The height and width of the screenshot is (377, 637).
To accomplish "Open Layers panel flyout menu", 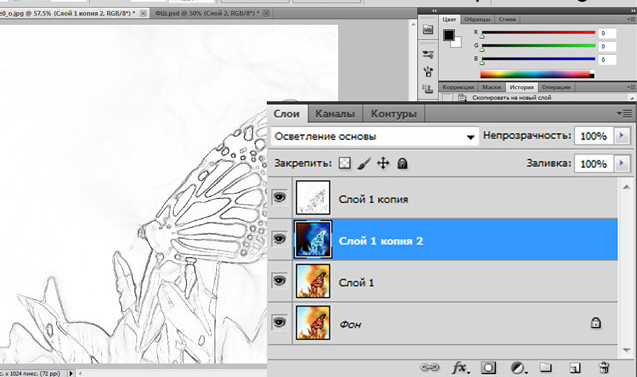I will pyautogui.click(x=625, y=113).
